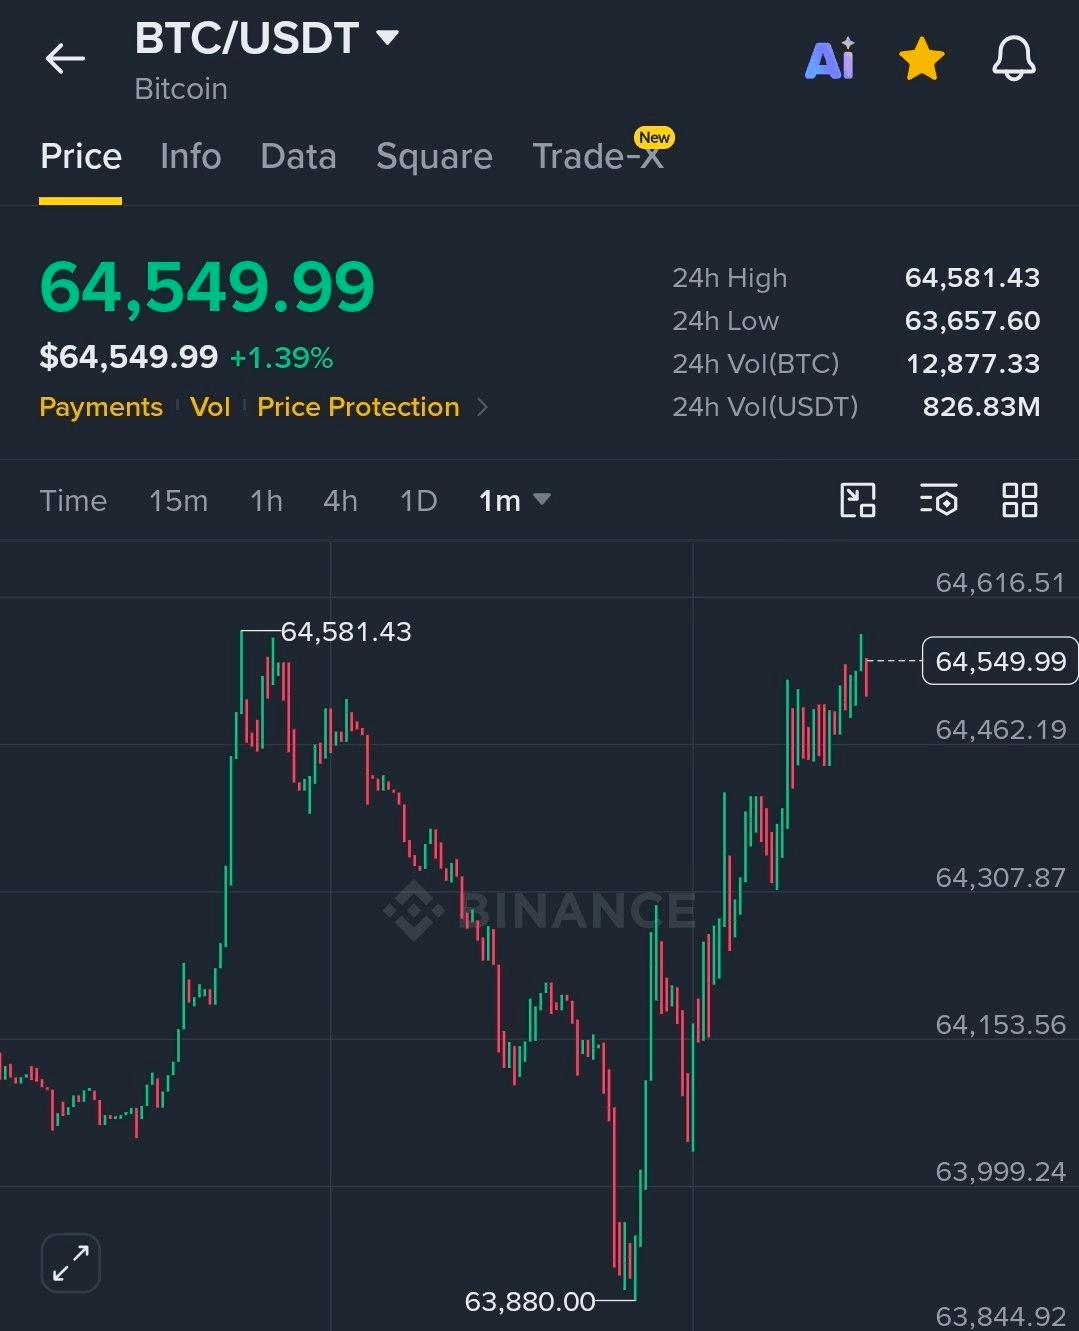
Task: Tap the Bitcoin subtitle under the pair name
Action: tap(181, 89)
